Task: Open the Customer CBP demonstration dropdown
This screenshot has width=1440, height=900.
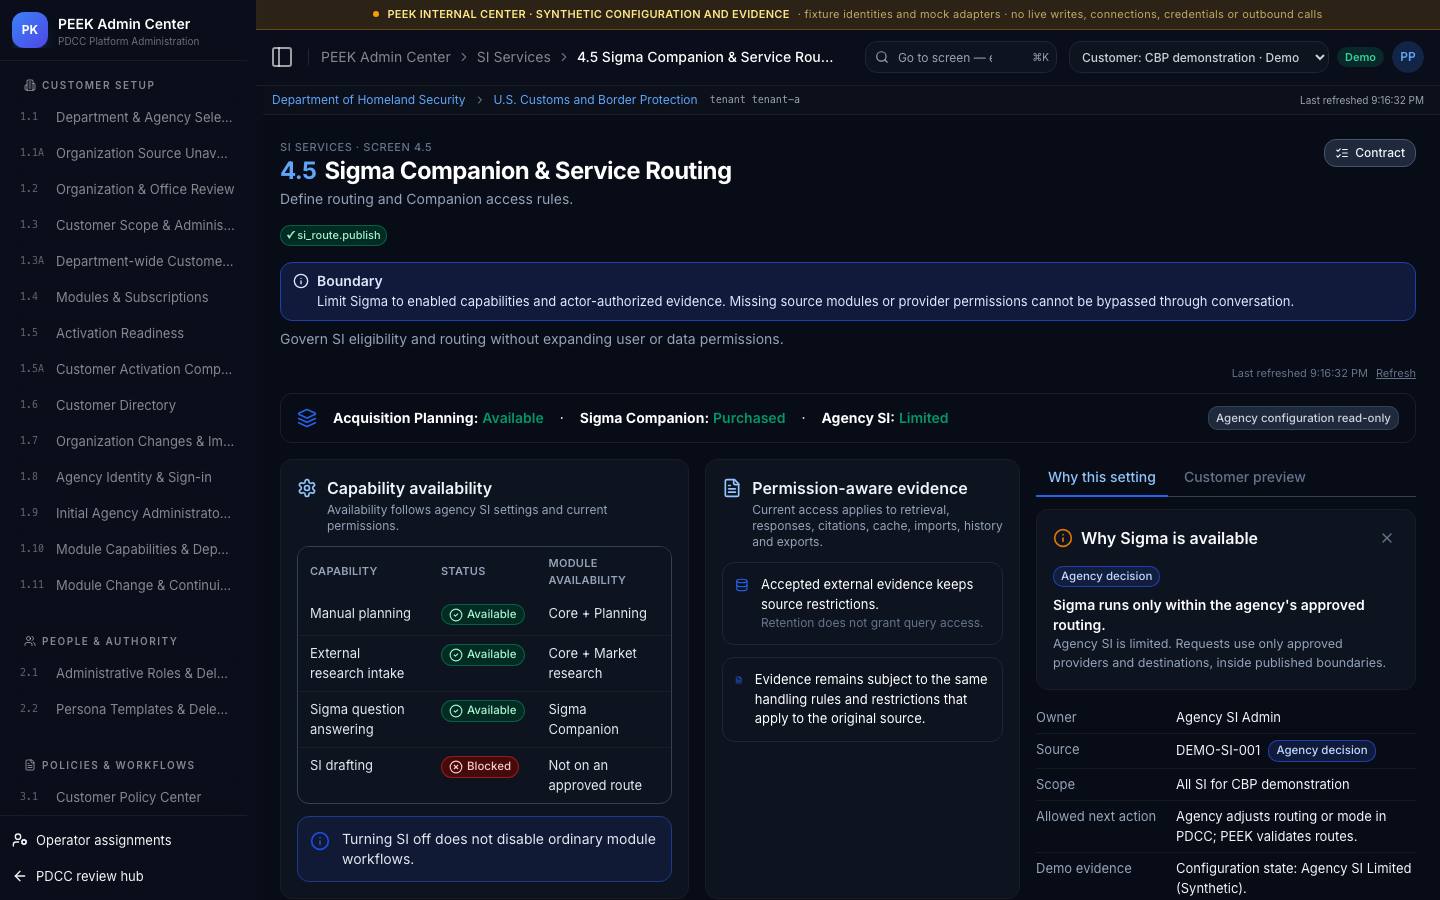Action: click(1199, 57)
